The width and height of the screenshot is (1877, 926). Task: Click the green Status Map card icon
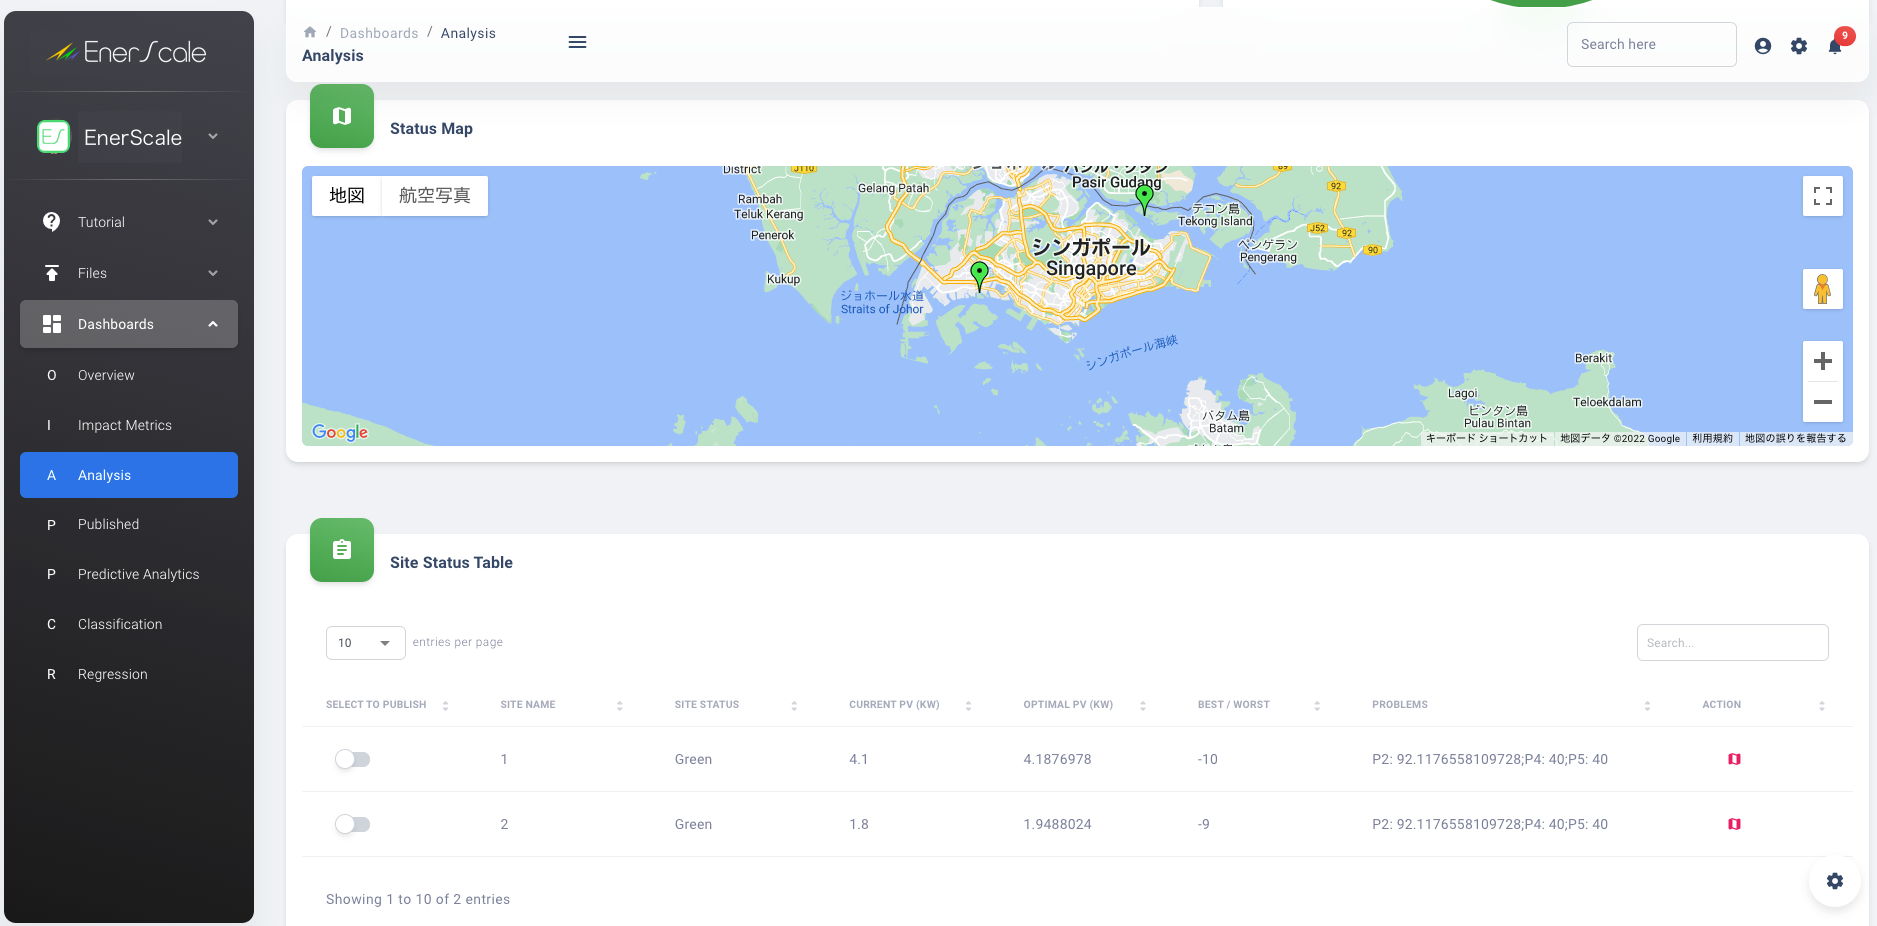pyautogui.click(x=342, y=116)
